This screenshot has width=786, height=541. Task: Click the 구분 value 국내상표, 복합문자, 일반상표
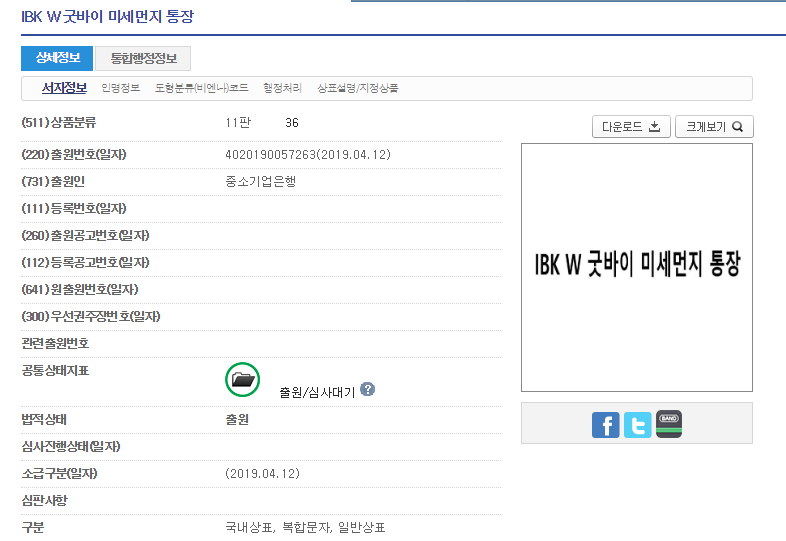pos(305,527)
